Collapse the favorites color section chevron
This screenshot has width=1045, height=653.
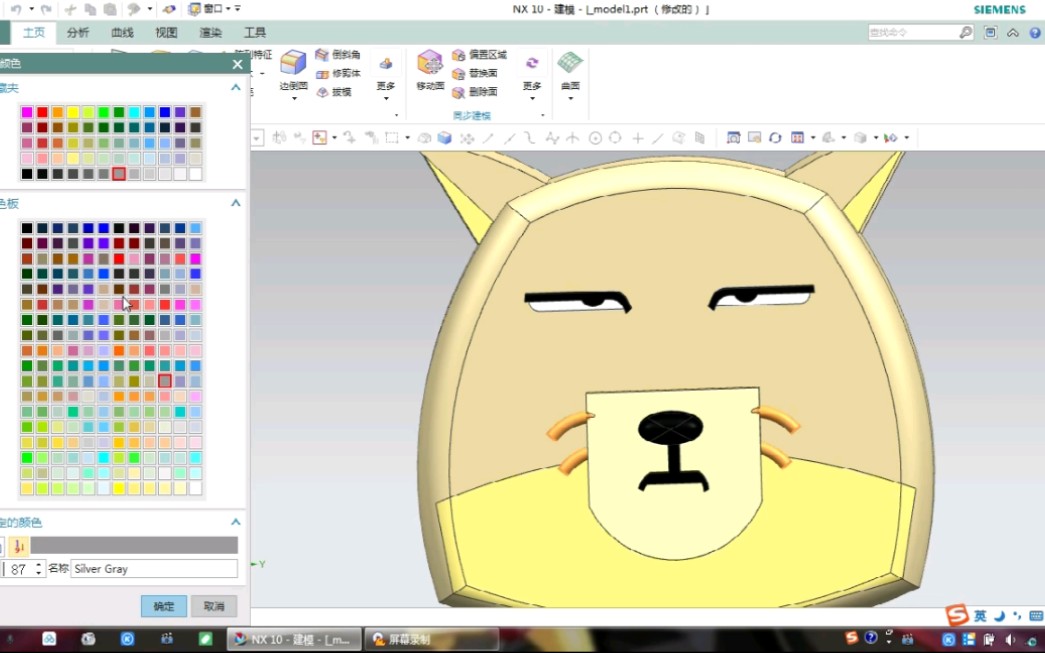click(x=235, y=87)
